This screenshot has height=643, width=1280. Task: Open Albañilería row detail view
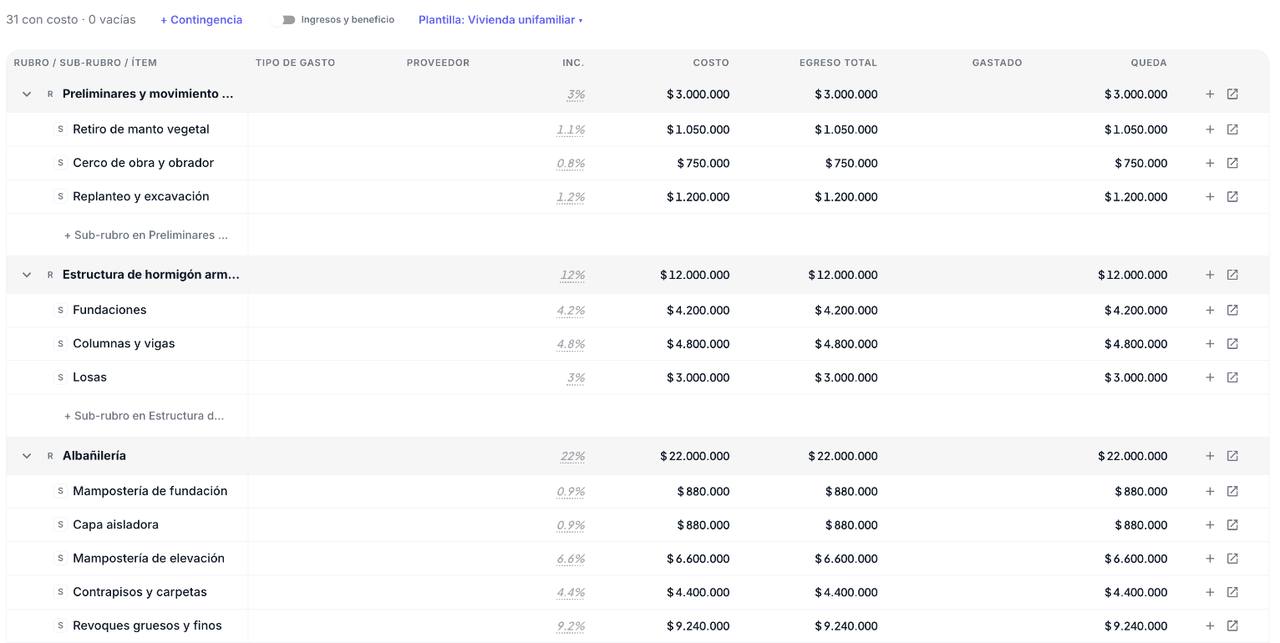1232,456
